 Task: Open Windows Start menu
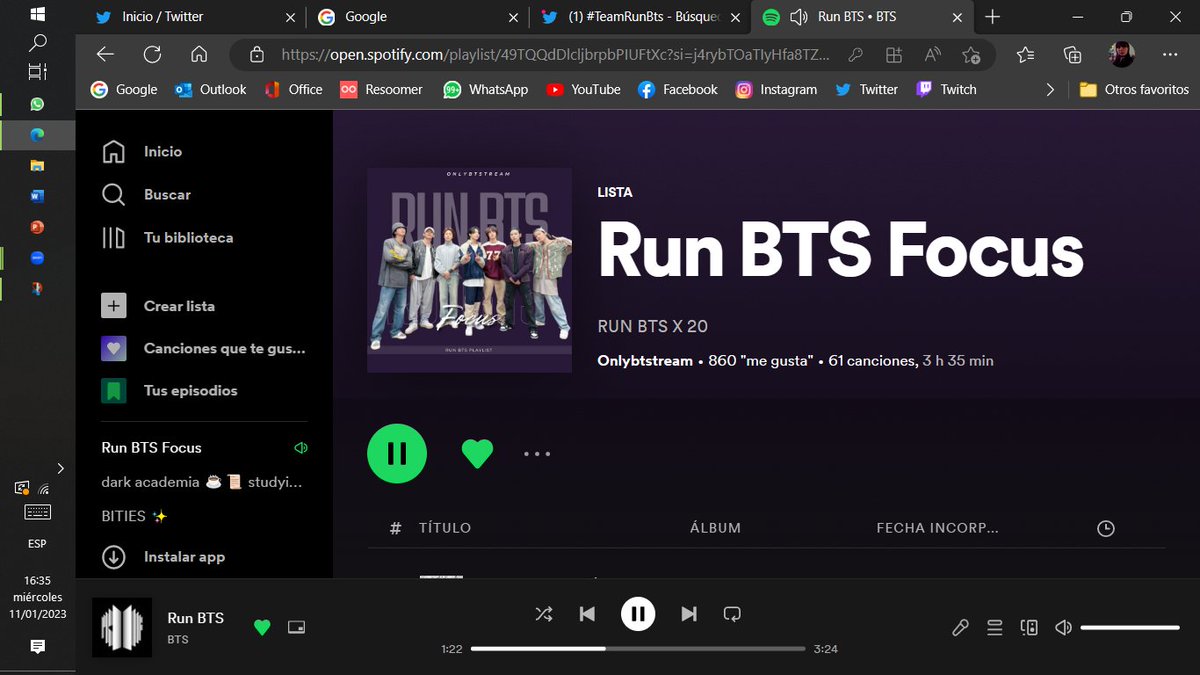pyautogui.click(x=37, y=15)
